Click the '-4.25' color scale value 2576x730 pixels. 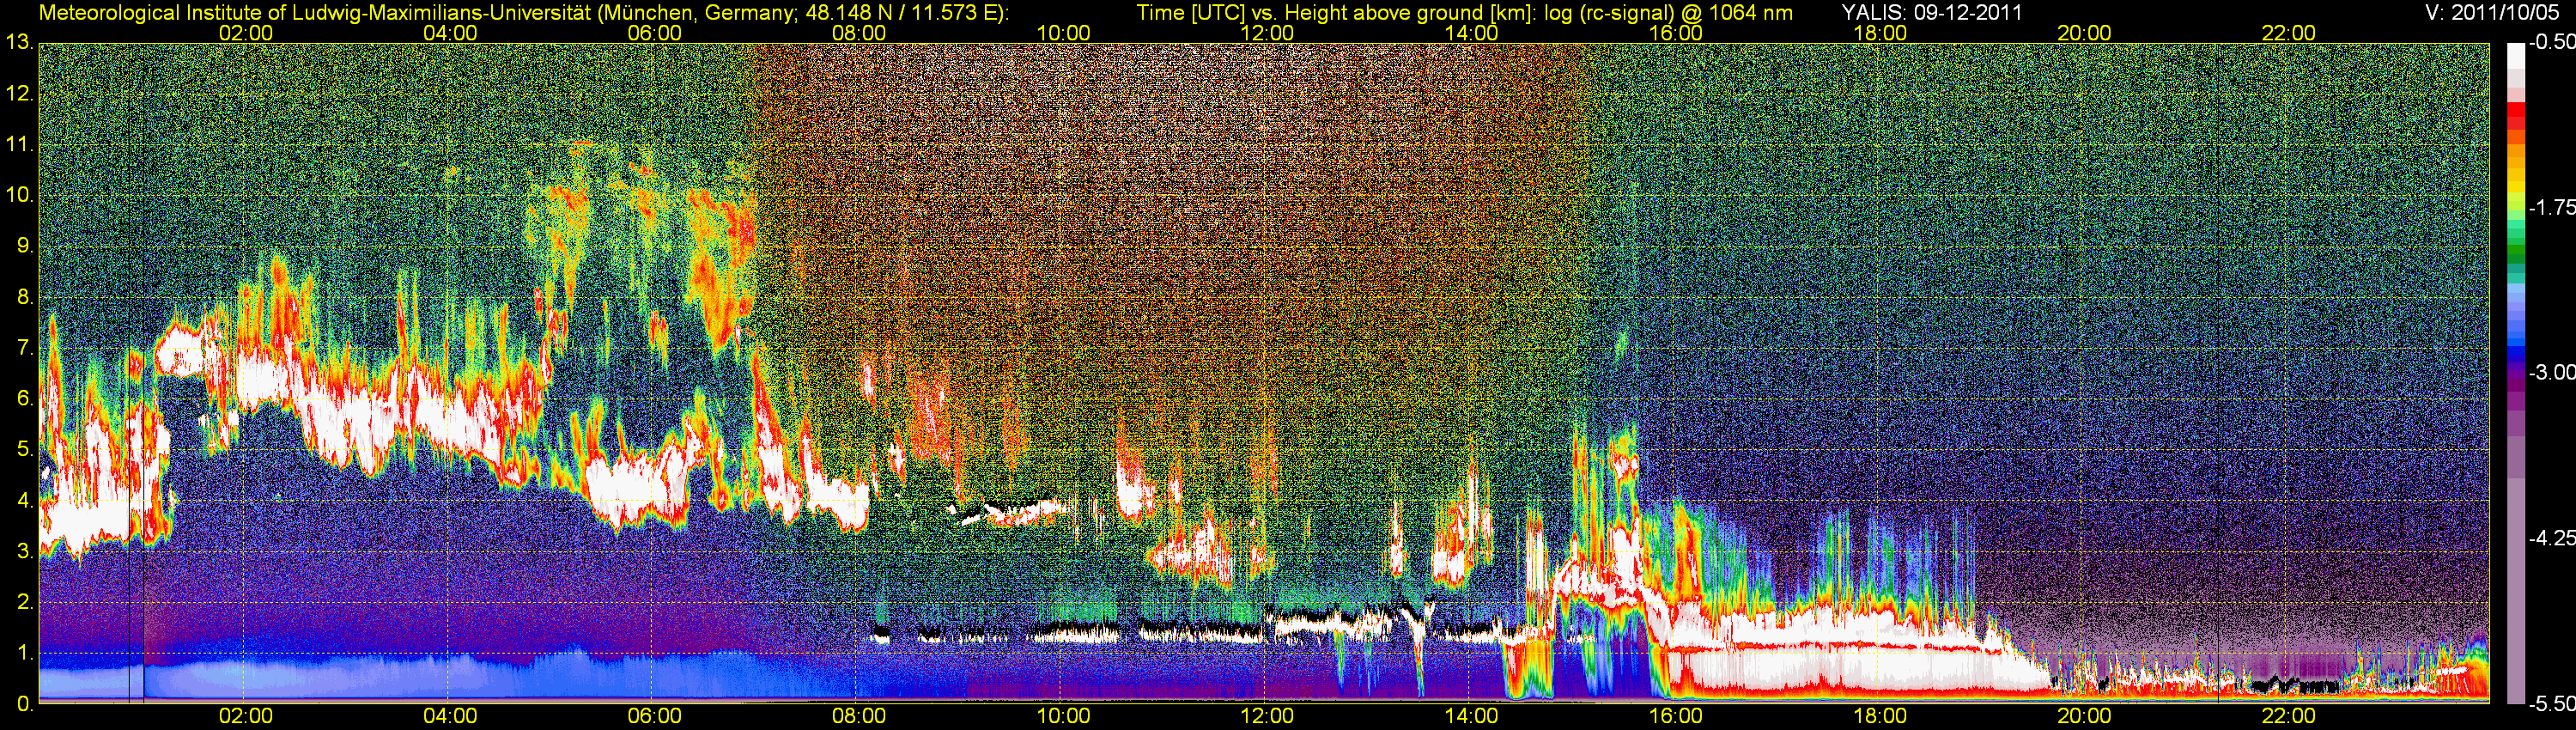tap(2553, 538)
